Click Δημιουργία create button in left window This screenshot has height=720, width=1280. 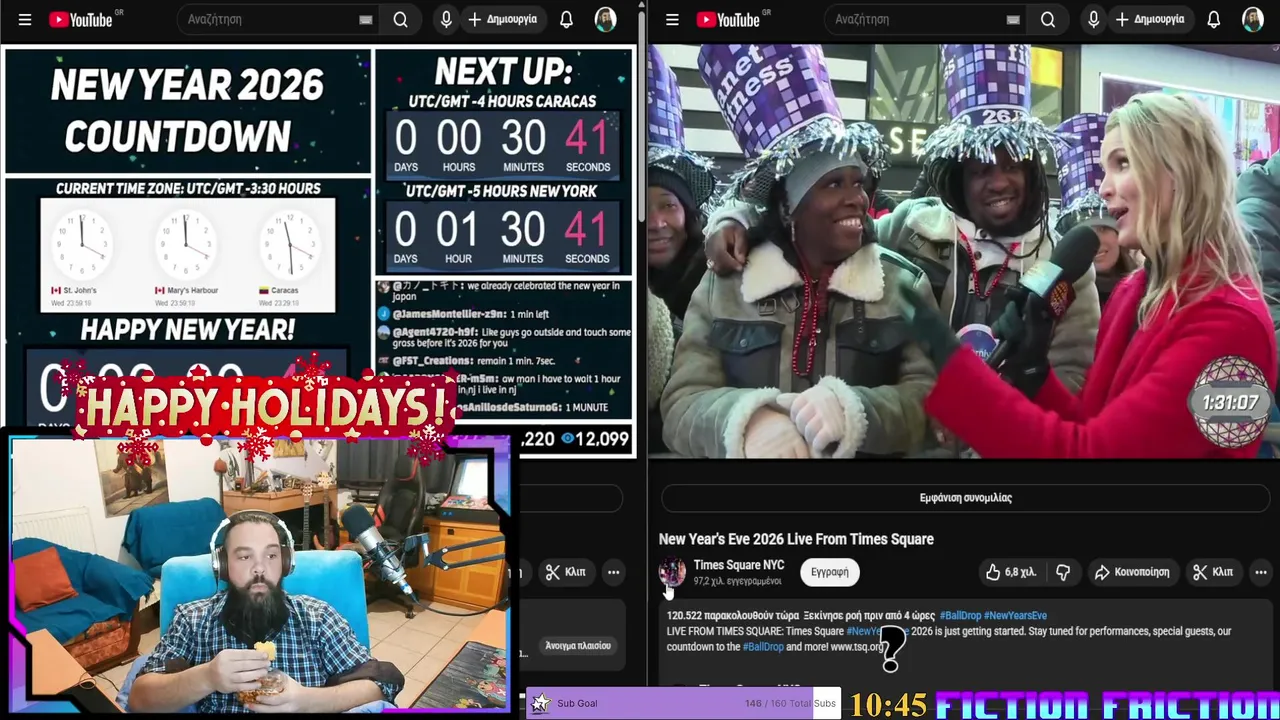503,19
